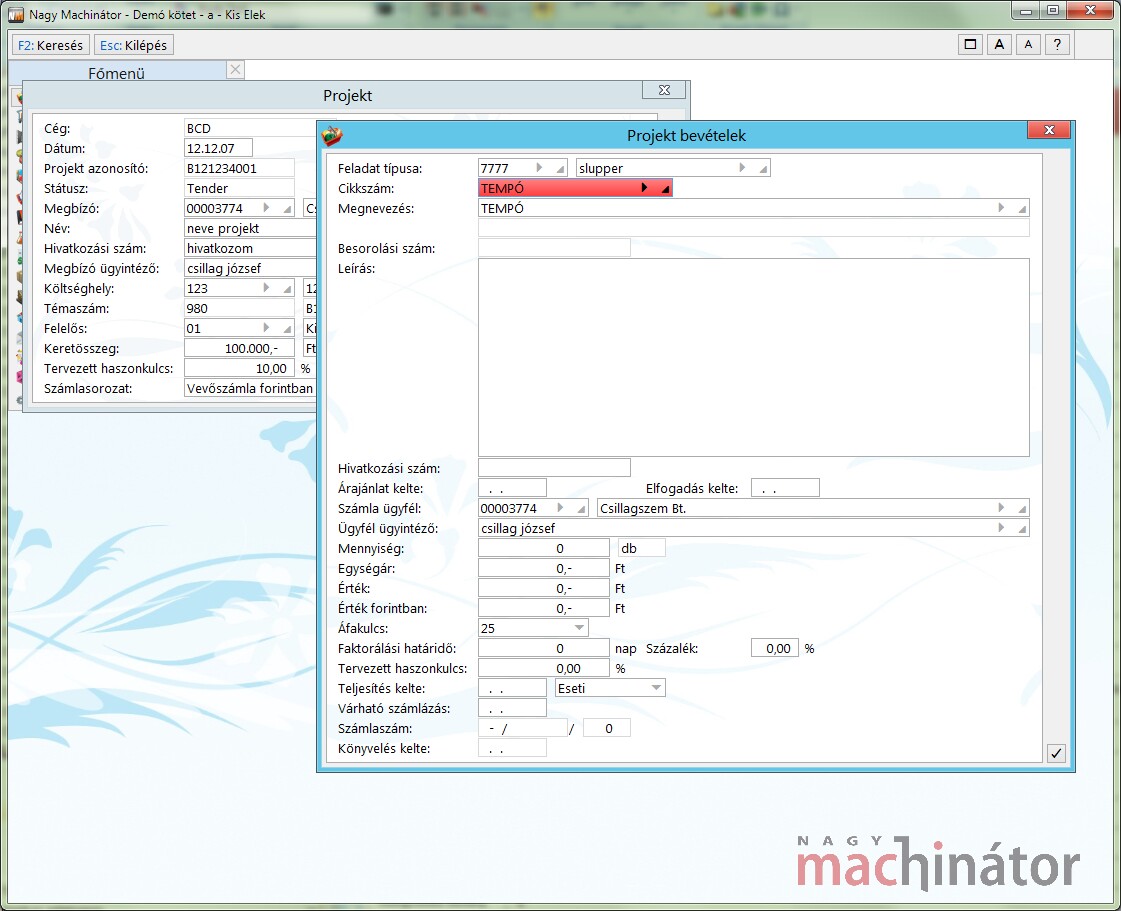Click Megbízó ügyintéző field in Projekt
Screen dimensions: 1121x911
click(x=250, y=268)
